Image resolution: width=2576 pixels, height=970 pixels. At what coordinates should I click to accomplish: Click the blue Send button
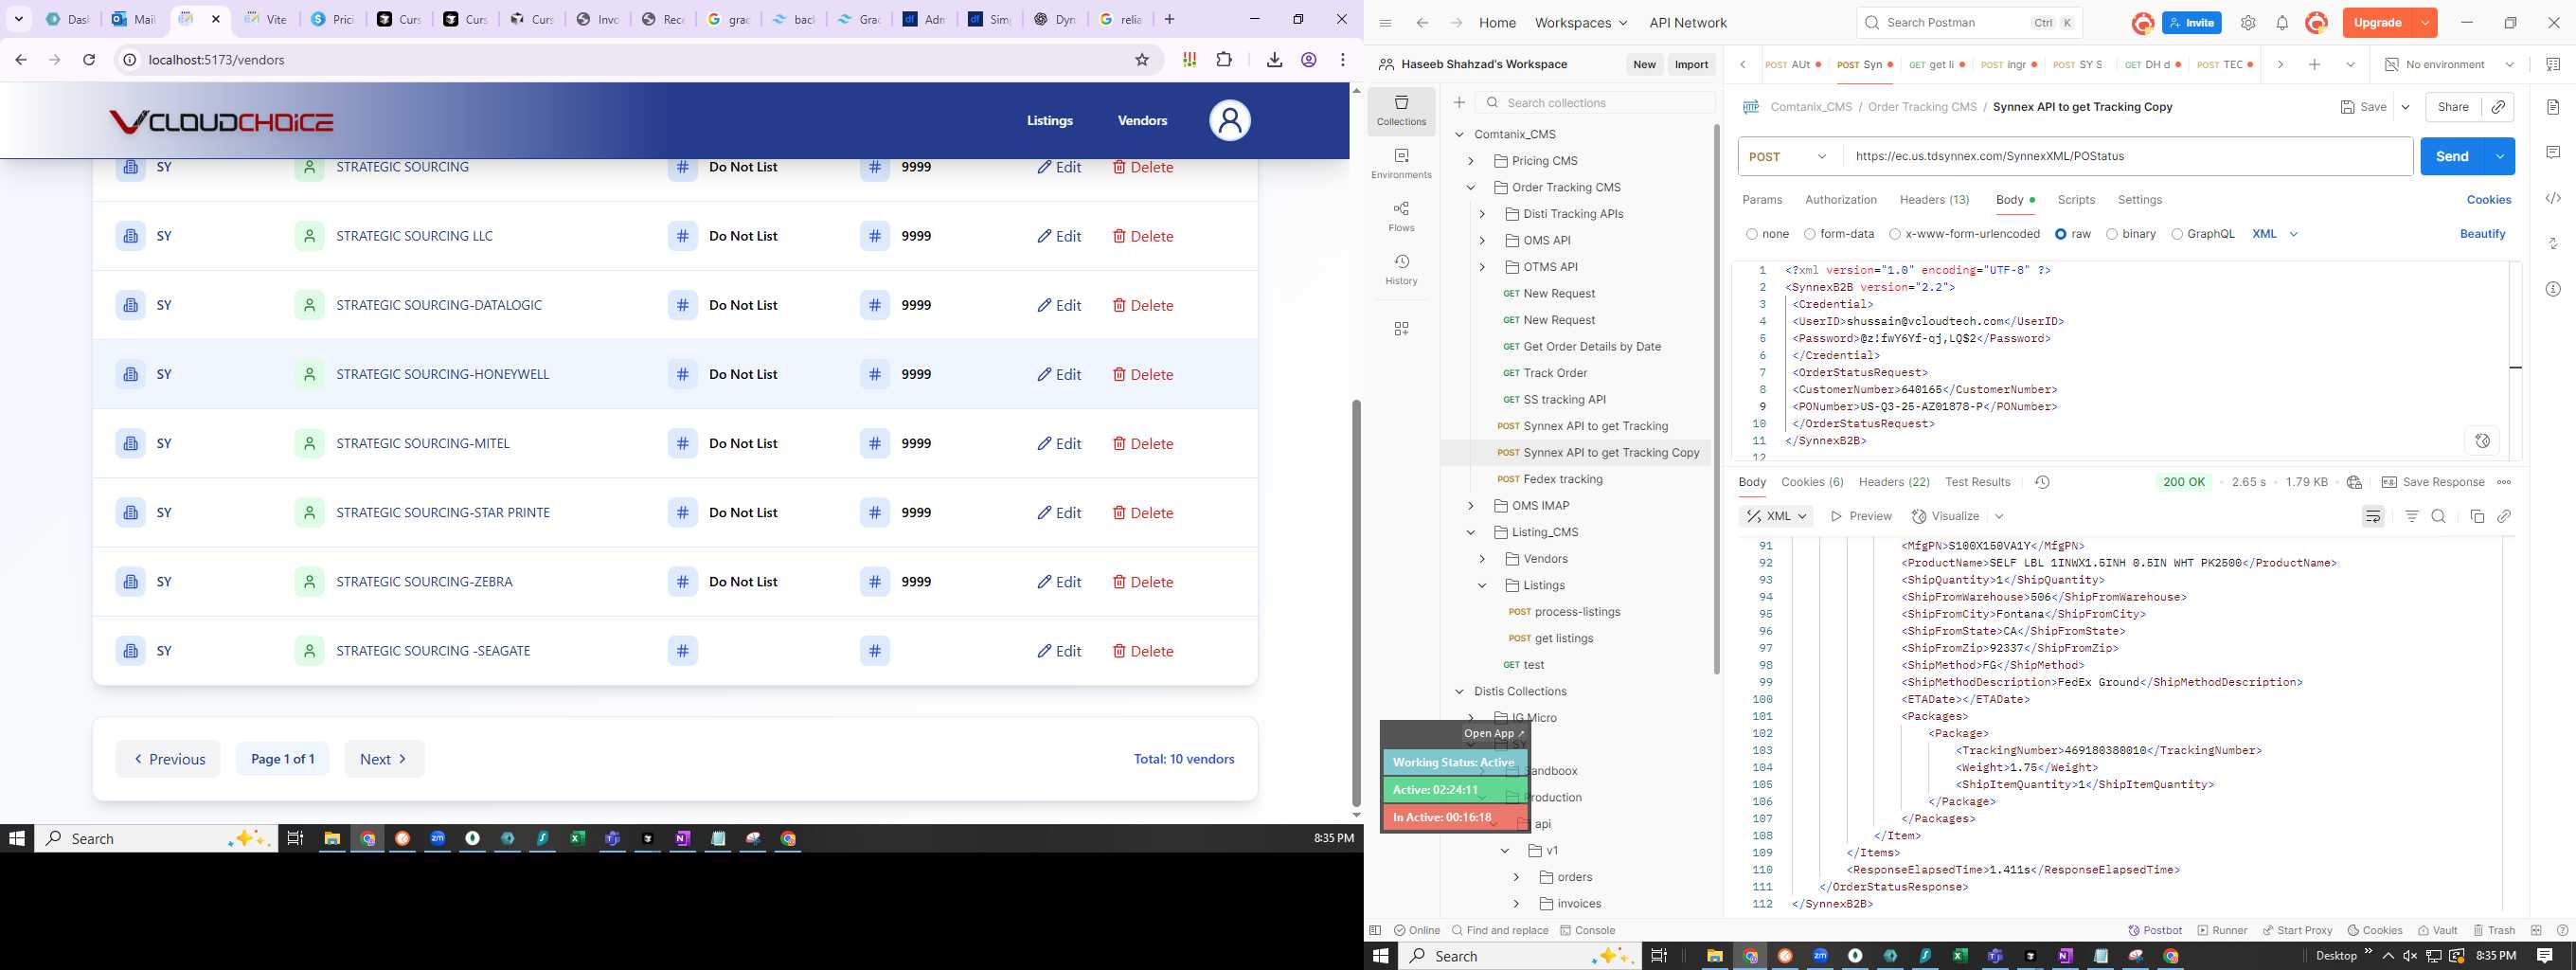pyautogui.click(x=2452, y=157)
